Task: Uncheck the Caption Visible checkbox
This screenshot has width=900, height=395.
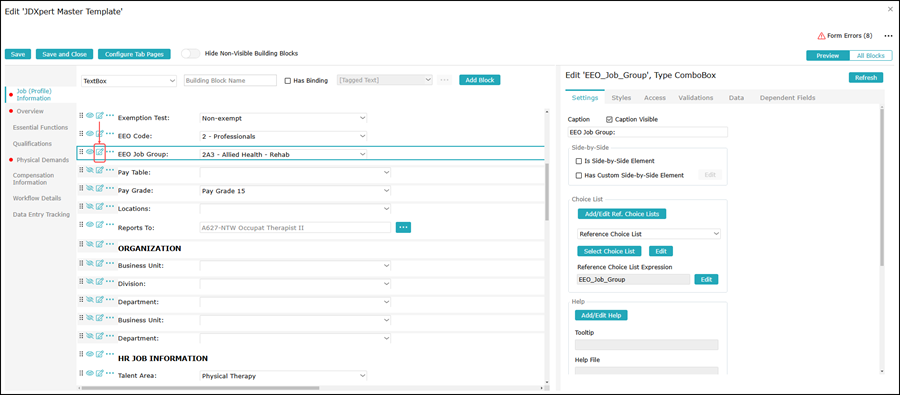Action: [610, 119]
